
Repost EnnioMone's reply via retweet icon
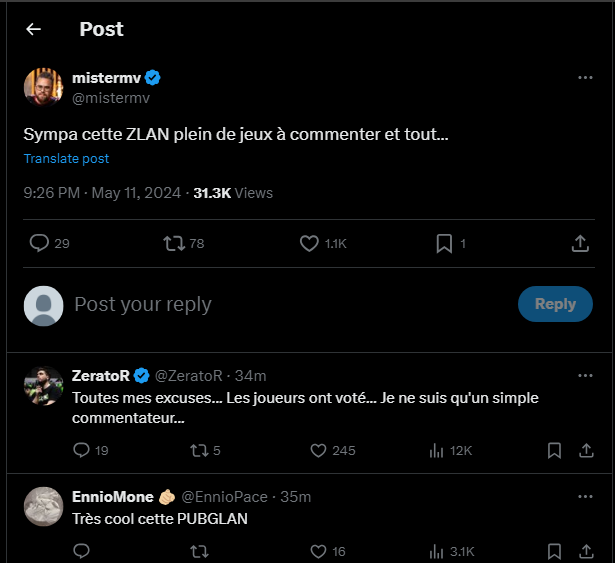(199, 551)
